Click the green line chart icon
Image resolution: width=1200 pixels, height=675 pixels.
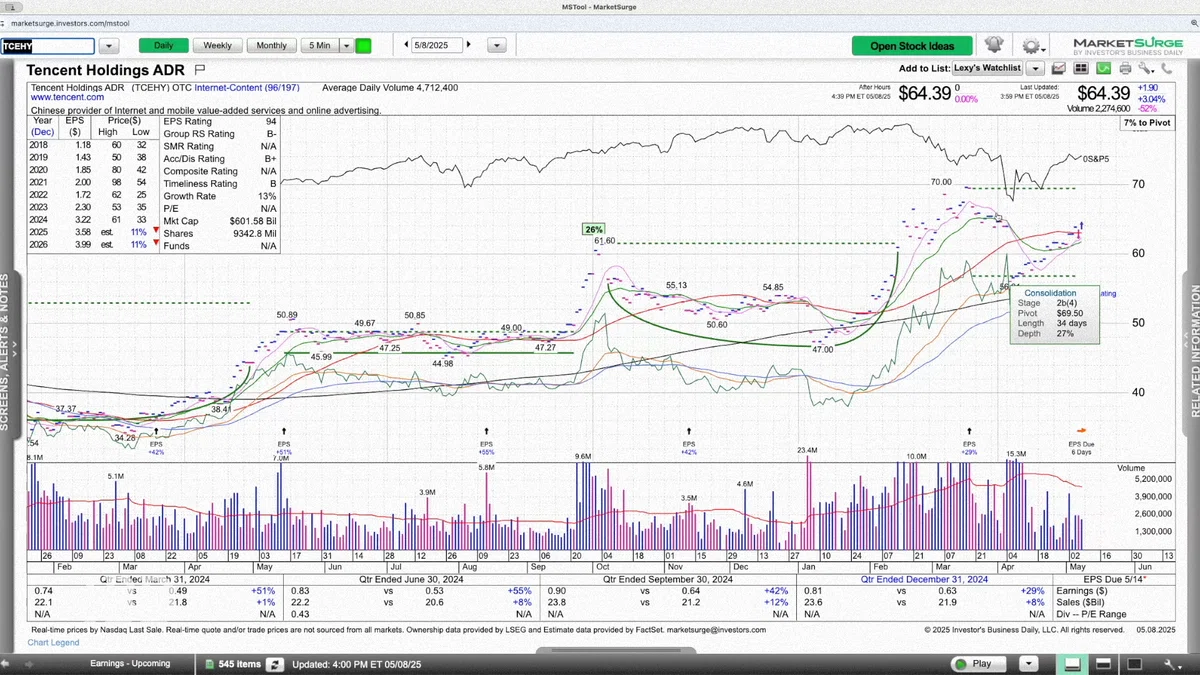click(x=1103, y=68)
